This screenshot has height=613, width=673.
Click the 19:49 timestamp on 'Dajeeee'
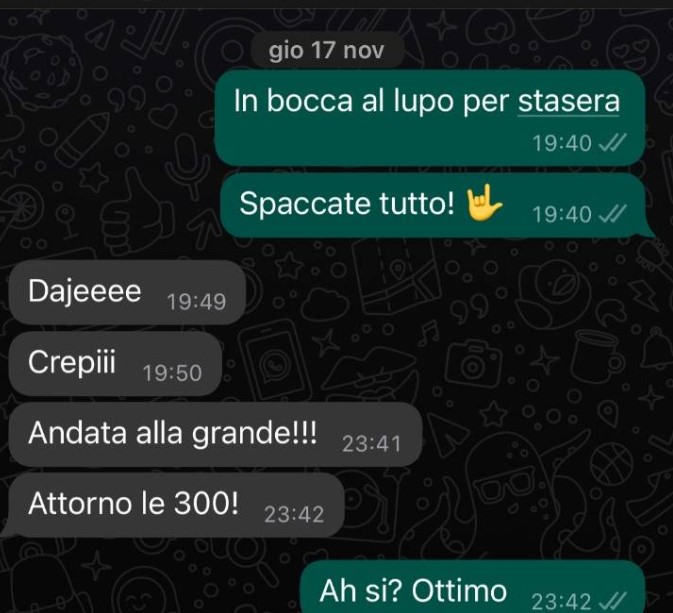point(196,302)
